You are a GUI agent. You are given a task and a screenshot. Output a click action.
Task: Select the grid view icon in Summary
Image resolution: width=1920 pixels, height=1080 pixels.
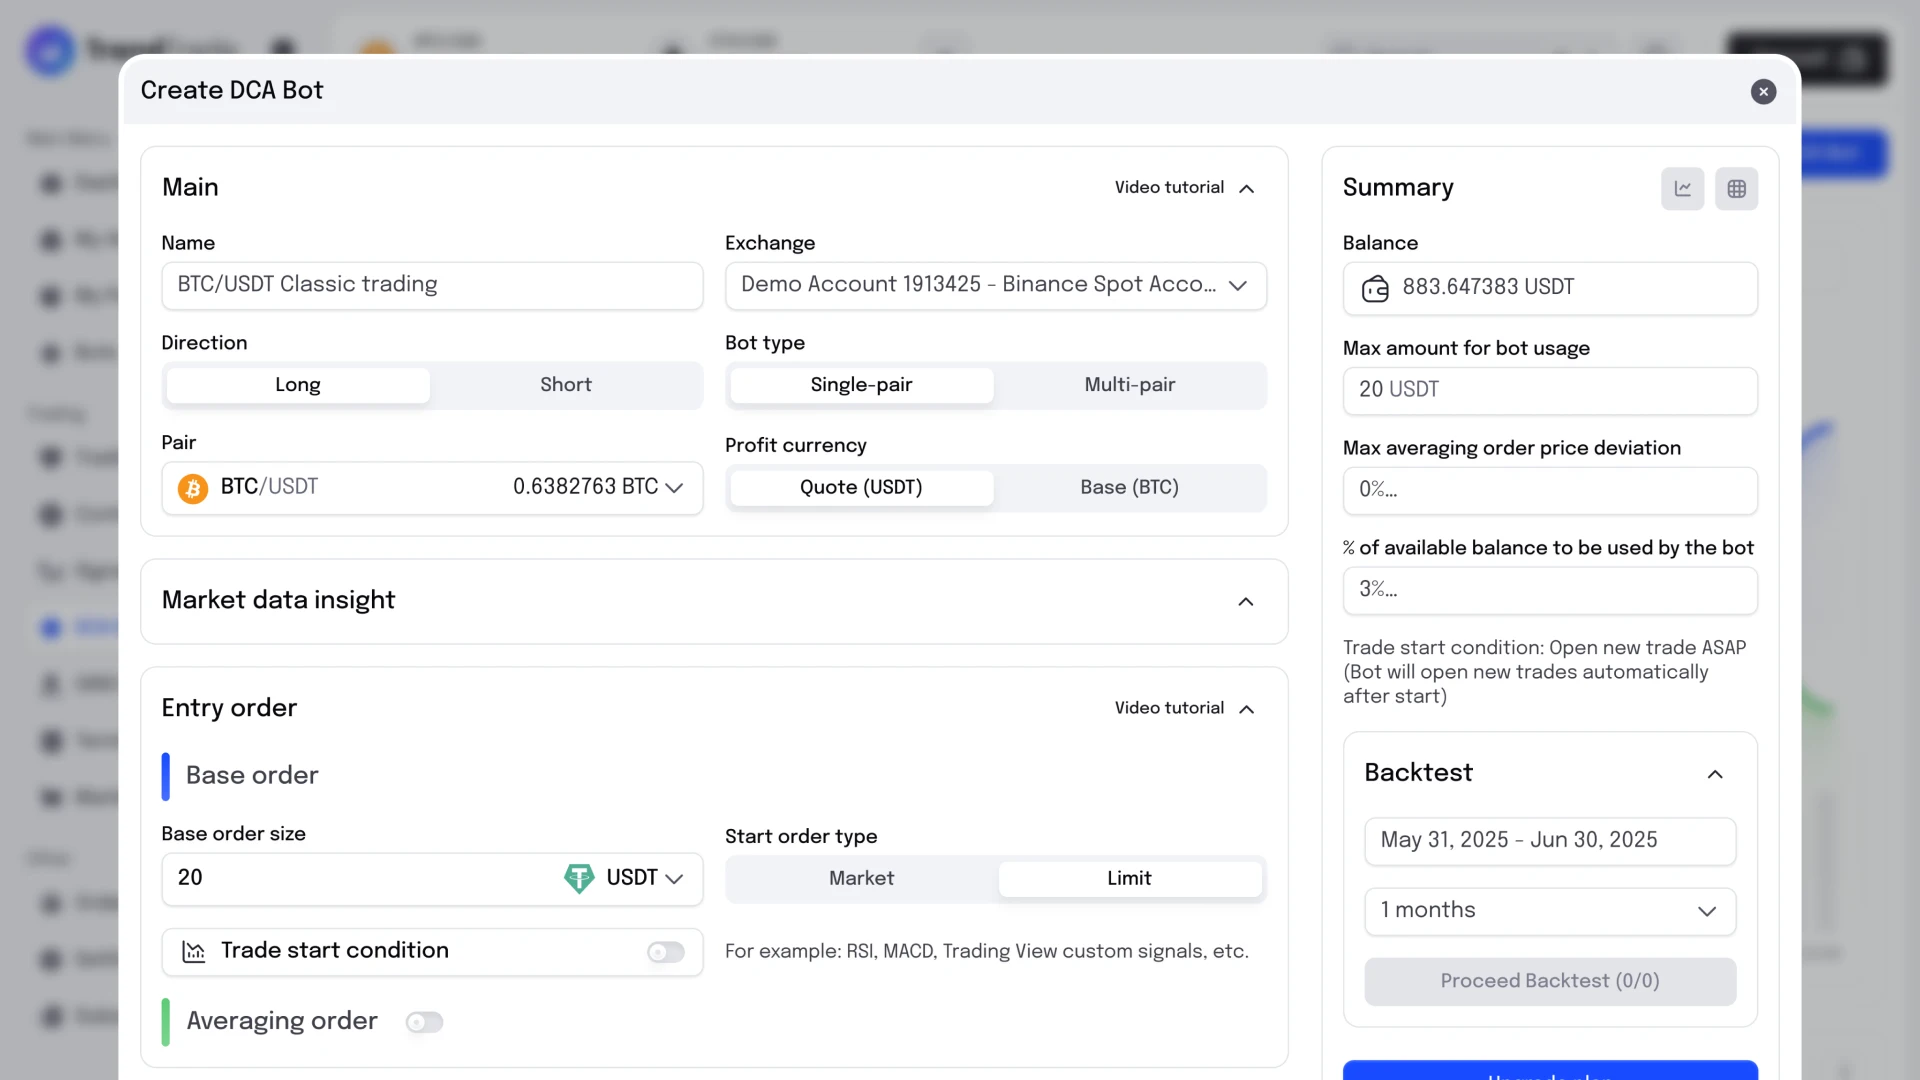[1737, 189]
